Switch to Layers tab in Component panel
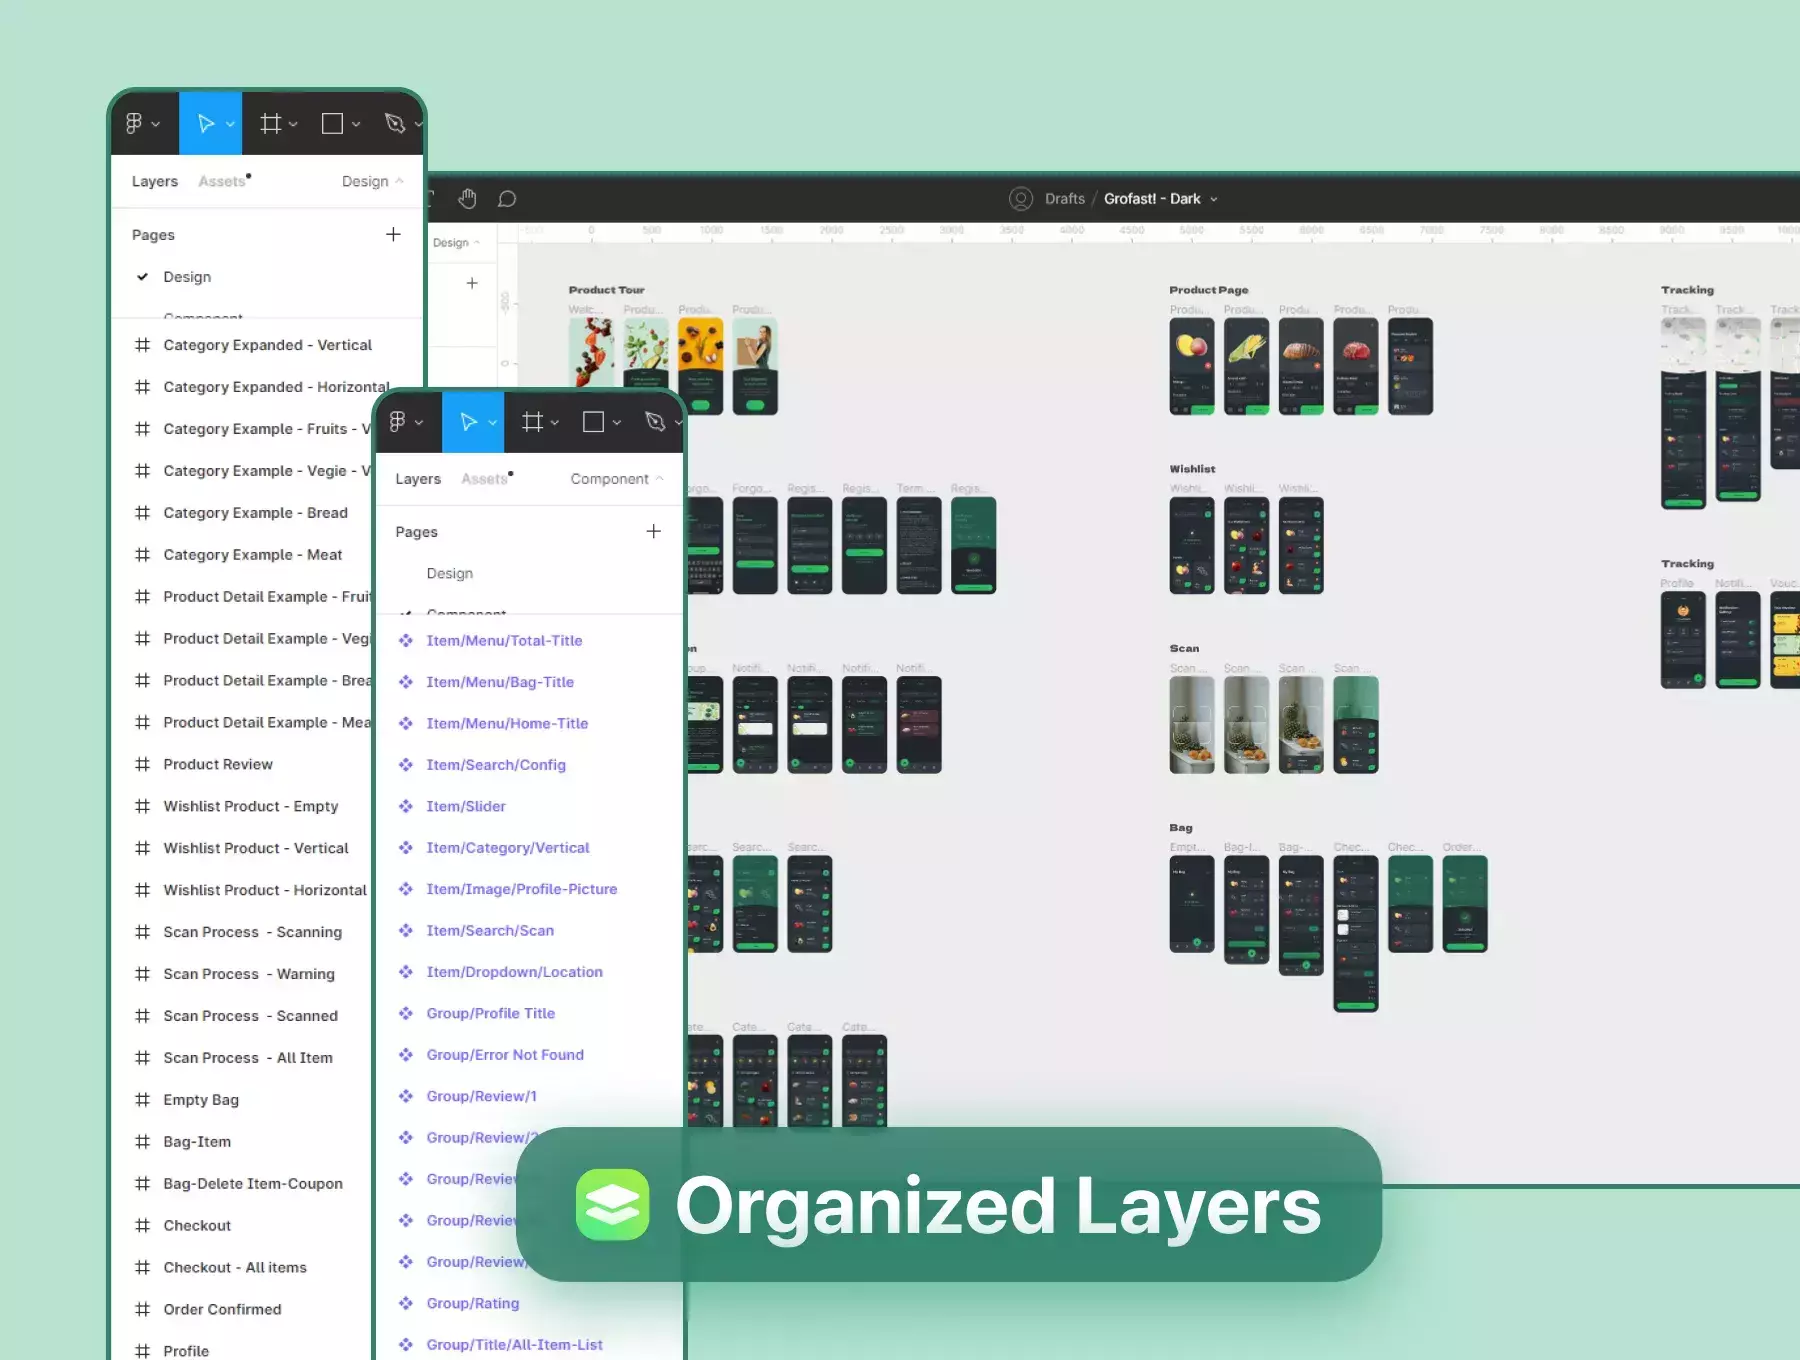Screen dimensions: 1800x1360 pyautogui.click(x=418, y=479)
